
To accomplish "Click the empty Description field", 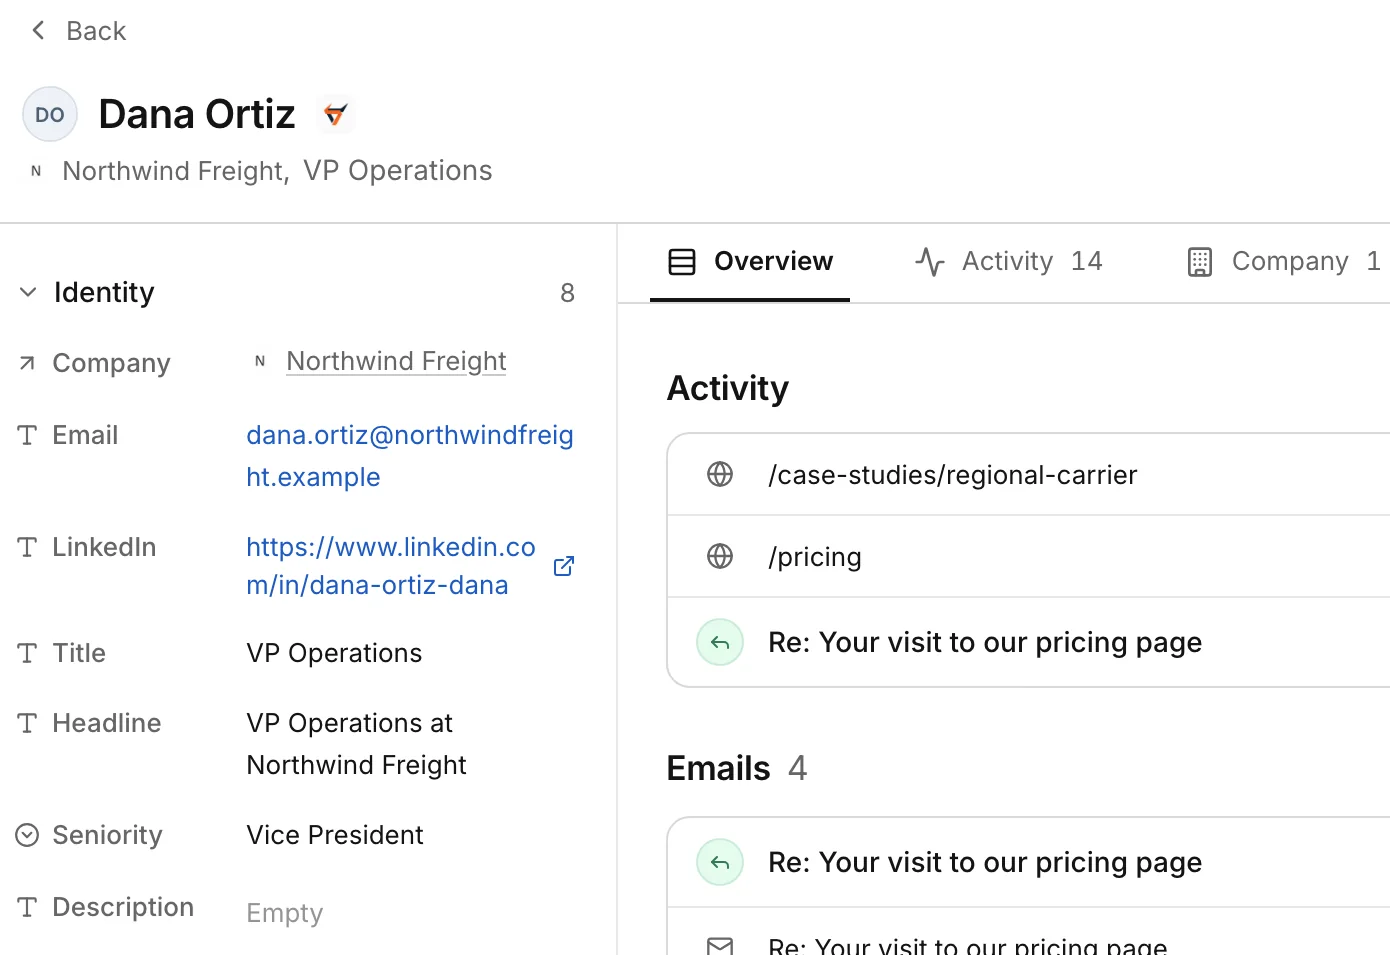I will coord(285,913).
